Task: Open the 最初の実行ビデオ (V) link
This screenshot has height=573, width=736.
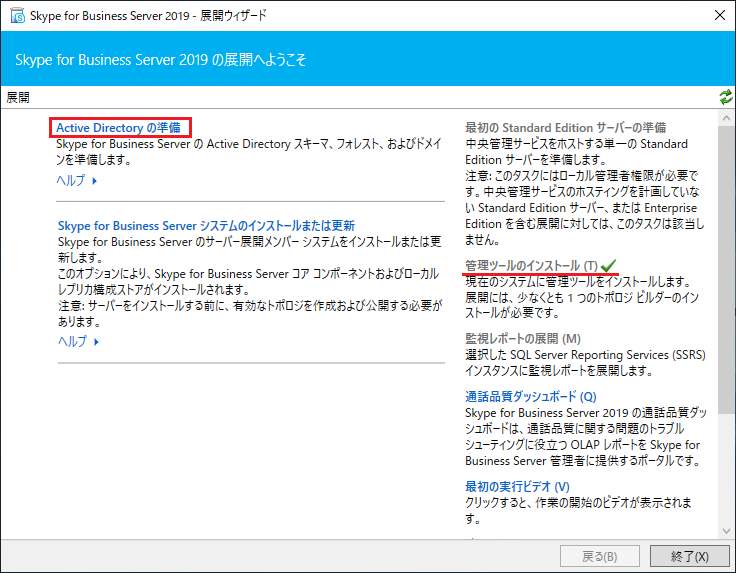Action: click(x=517, y=487)
